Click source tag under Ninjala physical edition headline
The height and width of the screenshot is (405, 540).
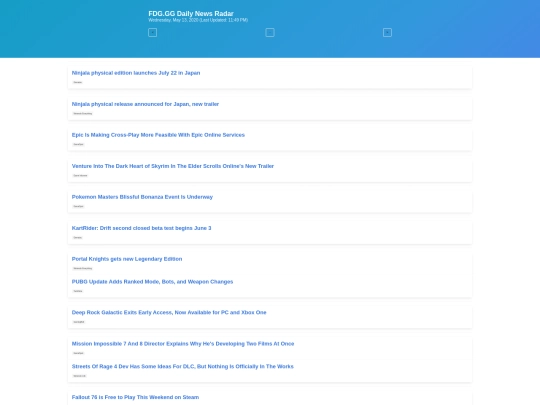tap(77, 82)
